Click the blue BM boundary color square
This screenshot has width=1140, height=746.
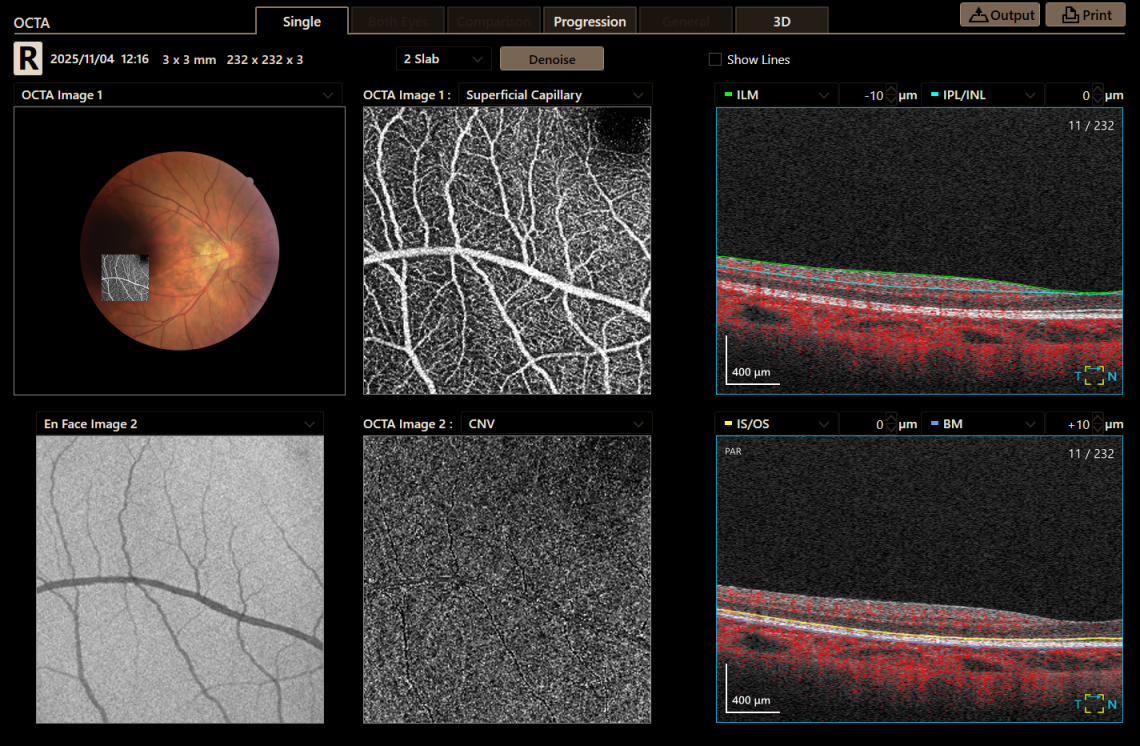(x=934, y=423)
